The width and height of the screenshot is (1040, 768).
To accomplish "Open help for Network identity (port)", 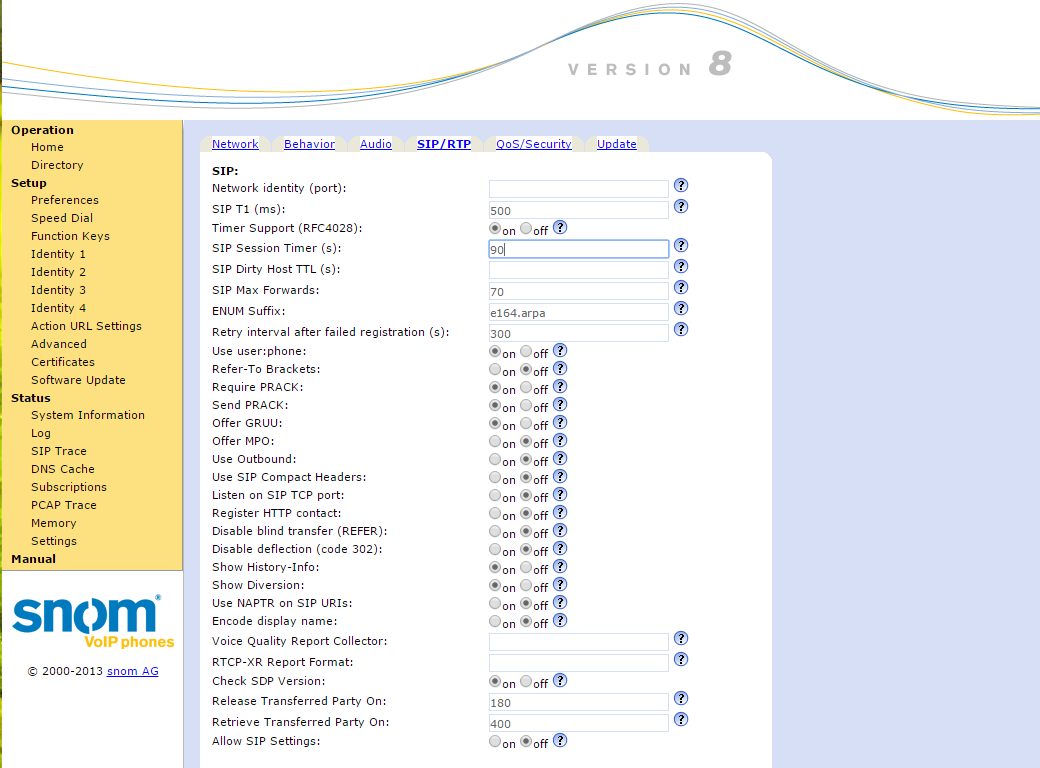I will click(x=681, y=186).
